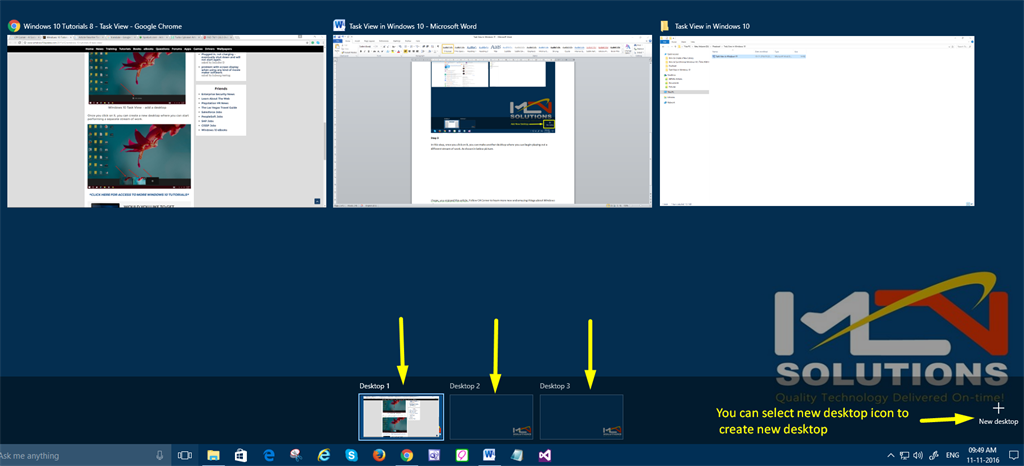Click the Word icon beside window title
The width and height of the screenshot is (1024, 466).
click(x=339, y=26)
